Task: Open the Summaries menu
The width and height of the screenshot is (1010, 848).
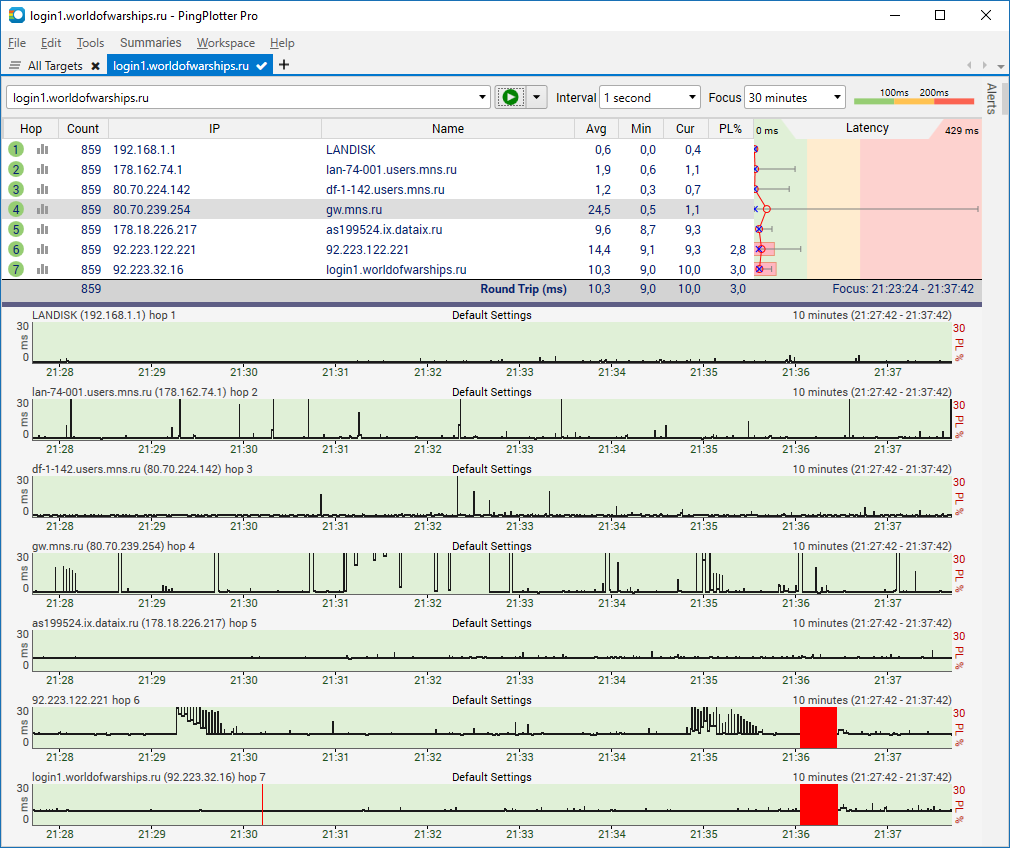Action: pyautogui.click(x=151, y=43)
